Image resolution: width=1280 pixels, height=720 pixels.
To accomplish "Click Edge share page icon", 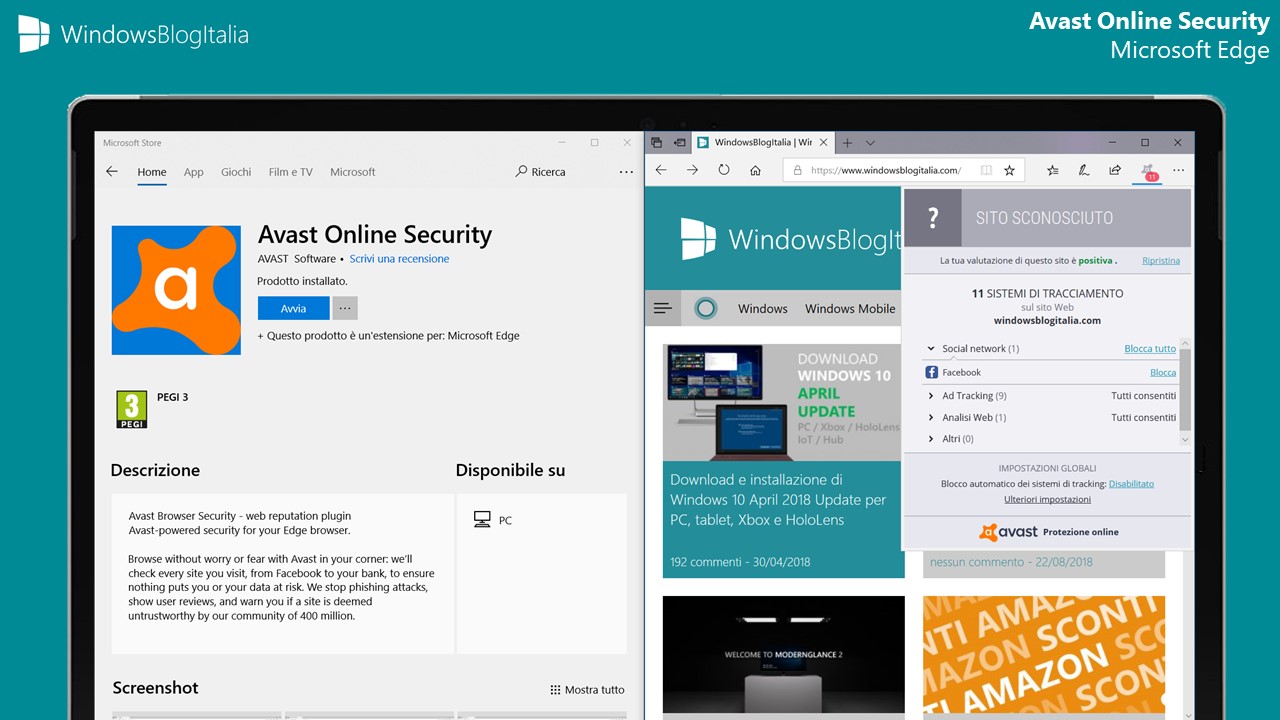I will 1115,171.
